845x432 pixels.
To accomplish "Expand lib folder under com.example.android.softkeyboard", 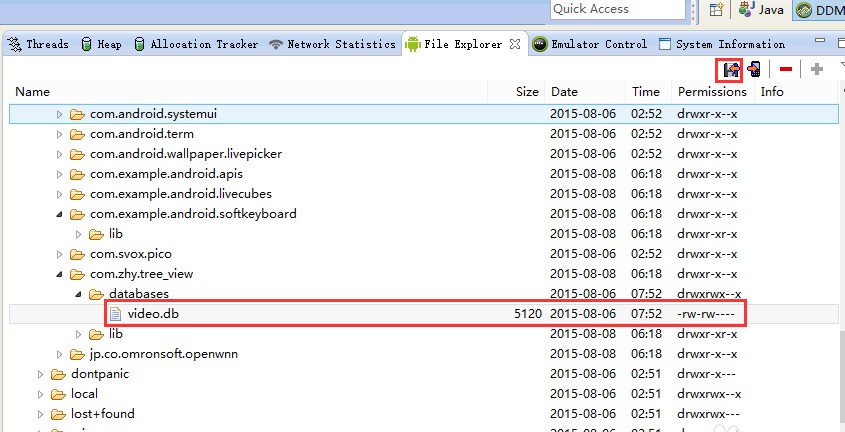I will pyautogui.click(x=78, y=234).
